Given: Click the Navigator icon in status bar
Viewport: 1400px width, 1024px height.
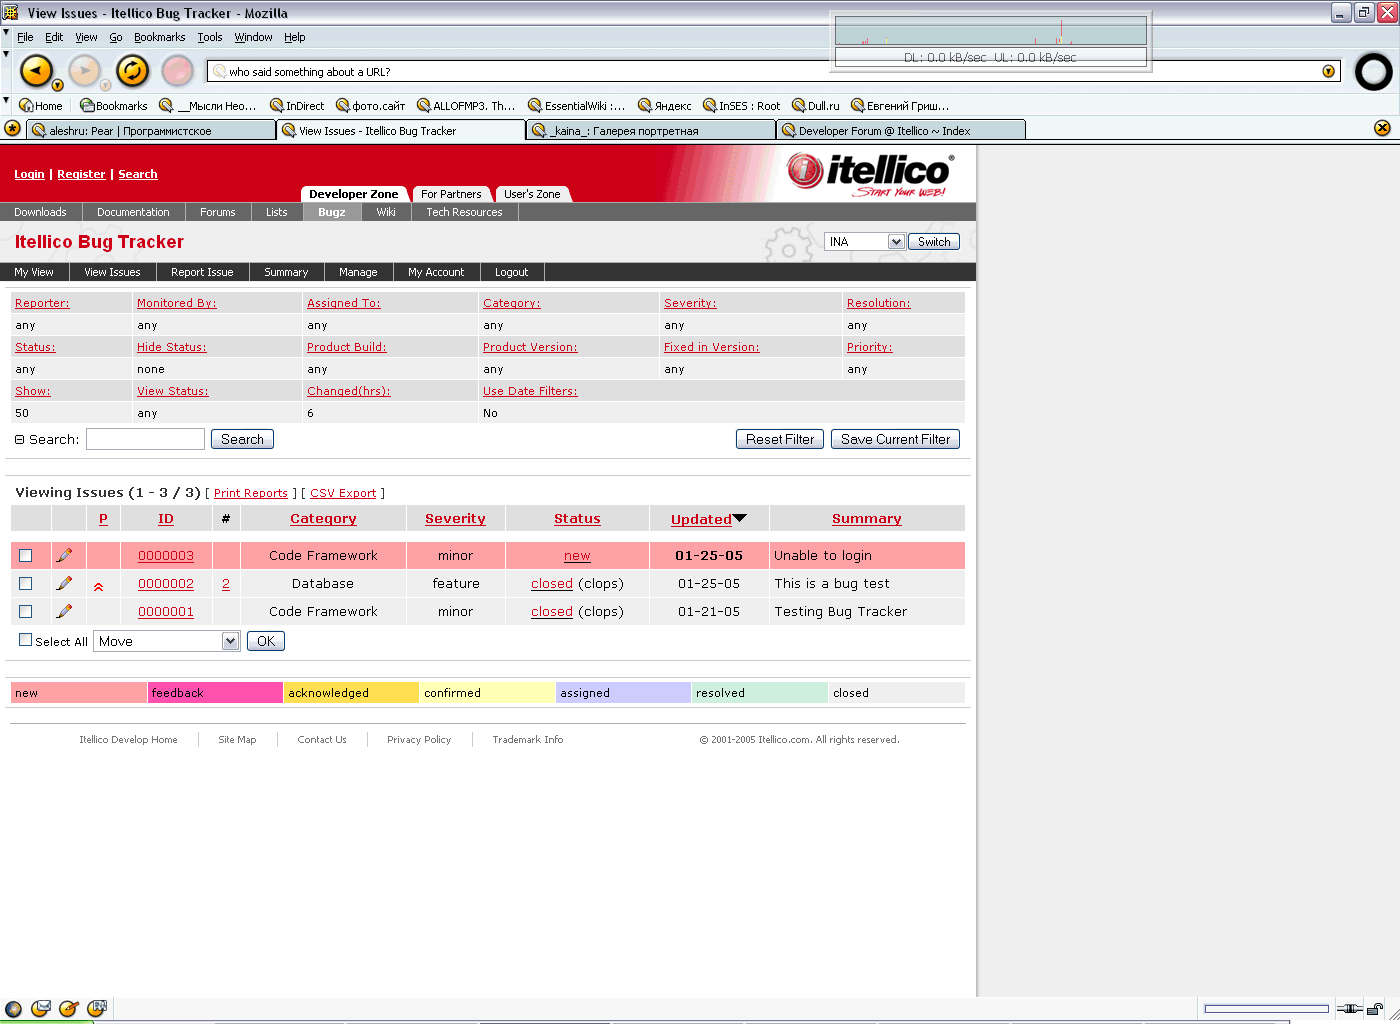Looking at the screenshot, I should 13,1009.
